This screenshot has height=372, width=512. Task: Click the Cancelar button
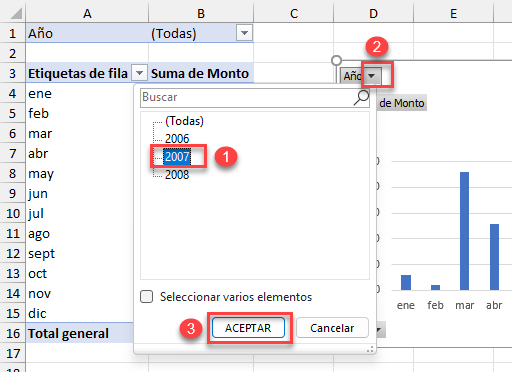pyautogui.click(x=332, y=328)
